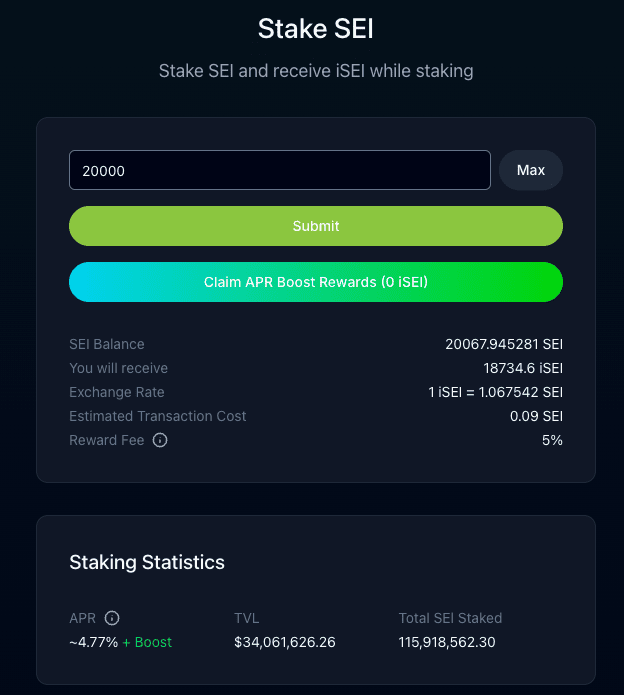Click the Estimated Transaction Cost label
Screen dimensions: 624x695
(x=158, y=416)
